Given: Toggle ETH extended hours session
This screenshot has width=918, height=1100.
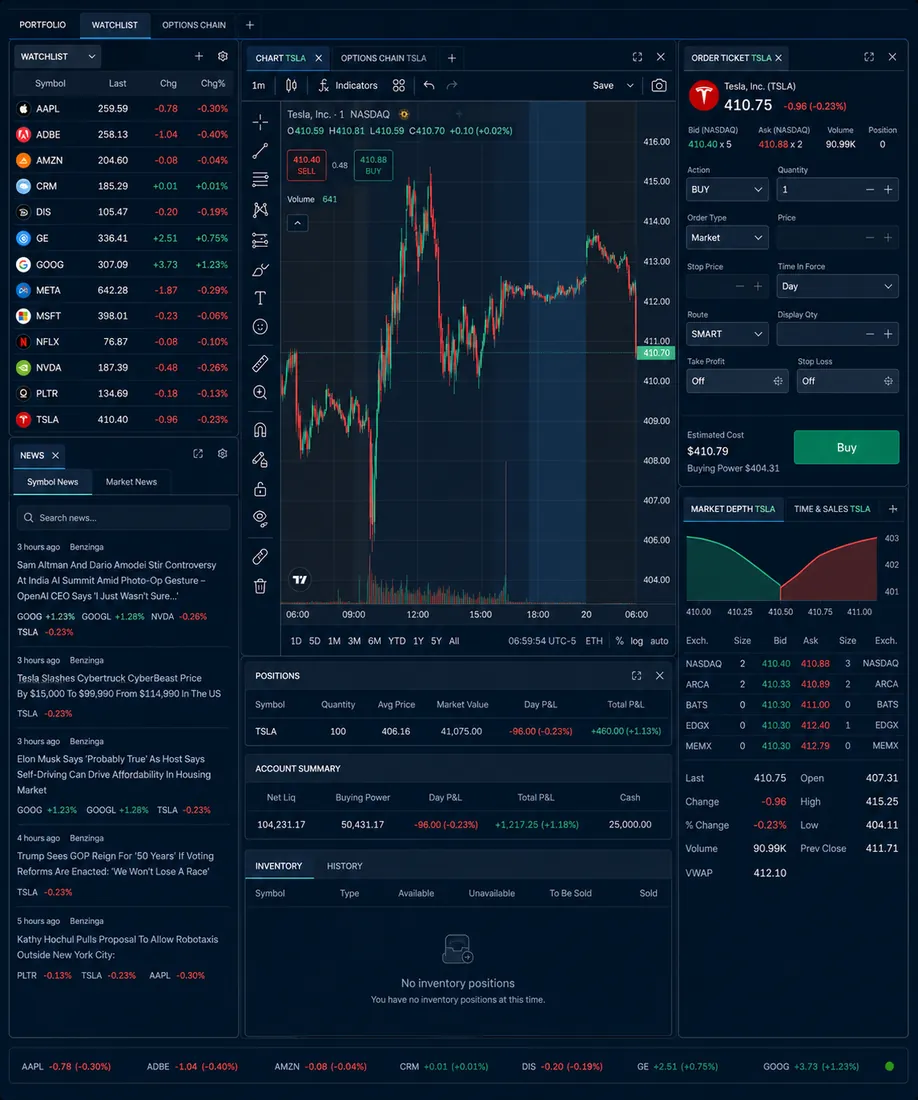Looking at the screenshot, I should tap(594, 641).
